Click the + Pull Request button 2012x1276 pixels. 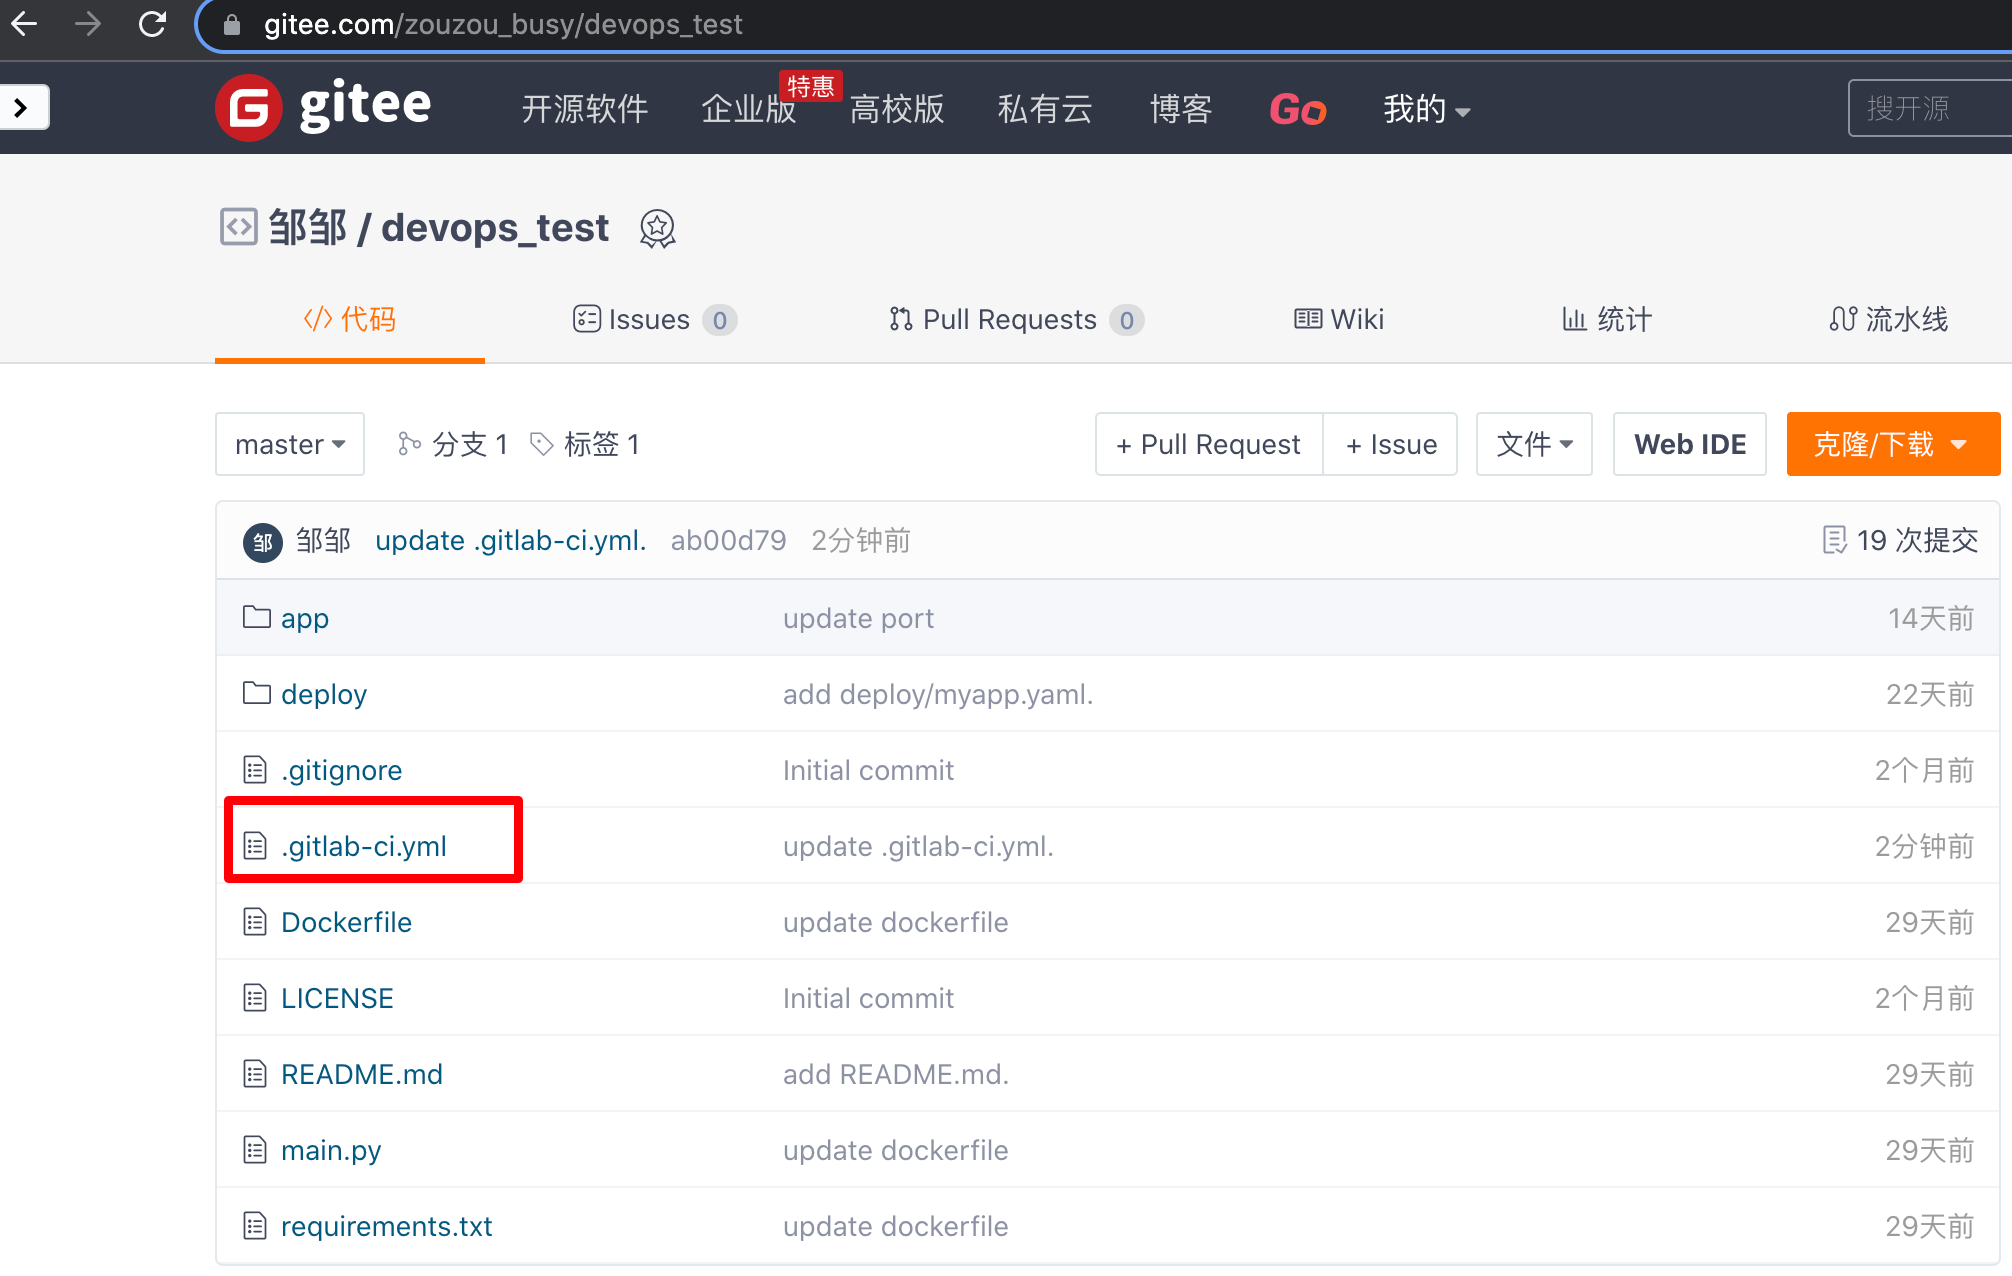click(1208, 444)
